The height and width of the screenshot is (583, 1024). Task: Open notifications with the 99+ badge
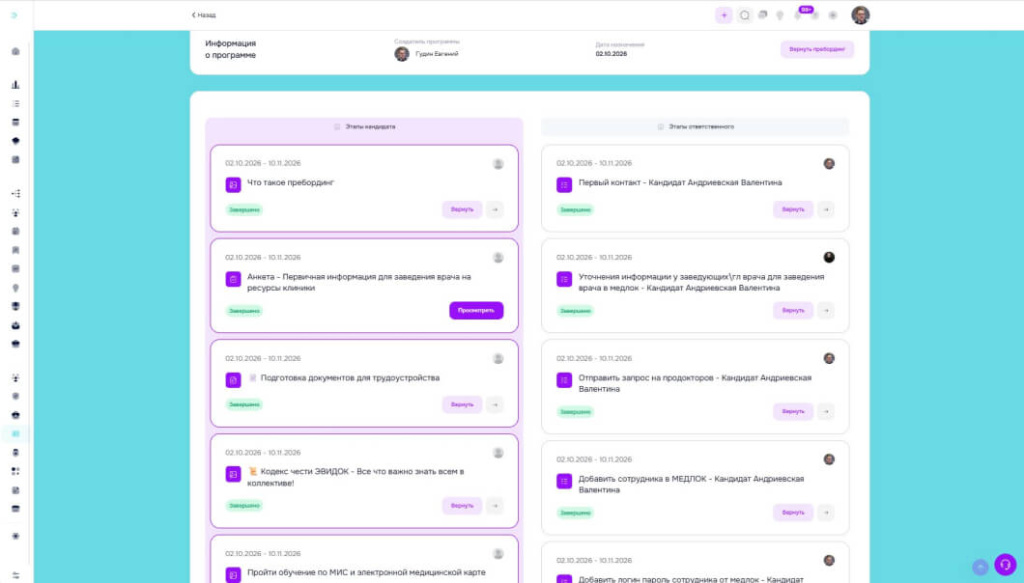(799, 14)
